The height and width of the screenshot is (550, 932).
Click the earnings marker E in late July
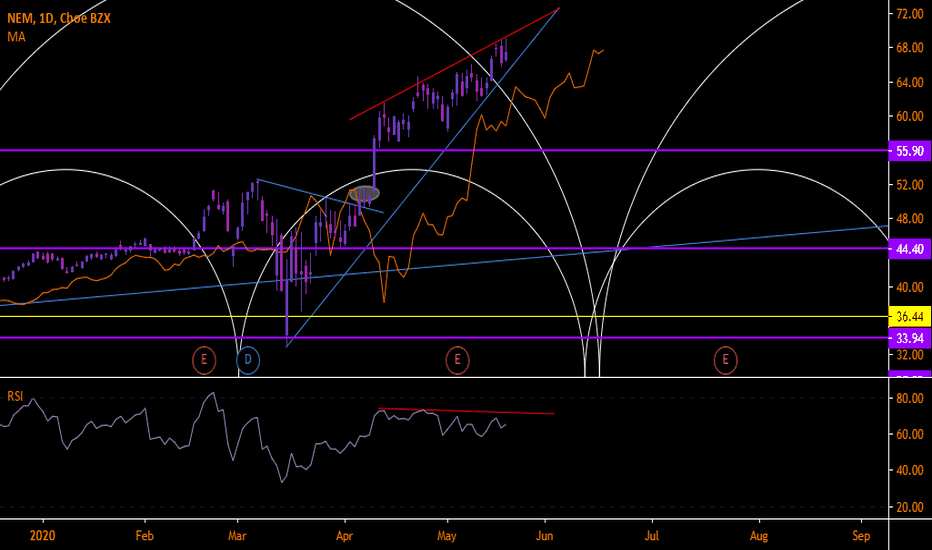(725, 360)
